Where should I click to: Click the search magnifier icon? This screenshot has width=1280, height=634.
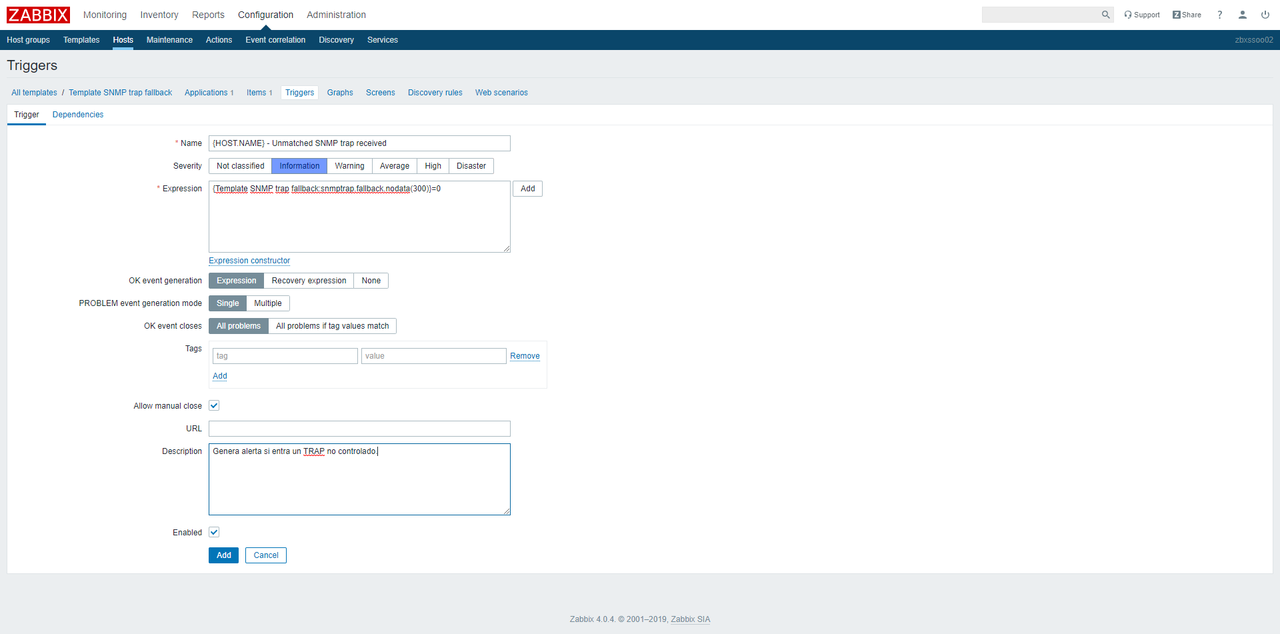pyautogui.click(x=1105, y=15)
